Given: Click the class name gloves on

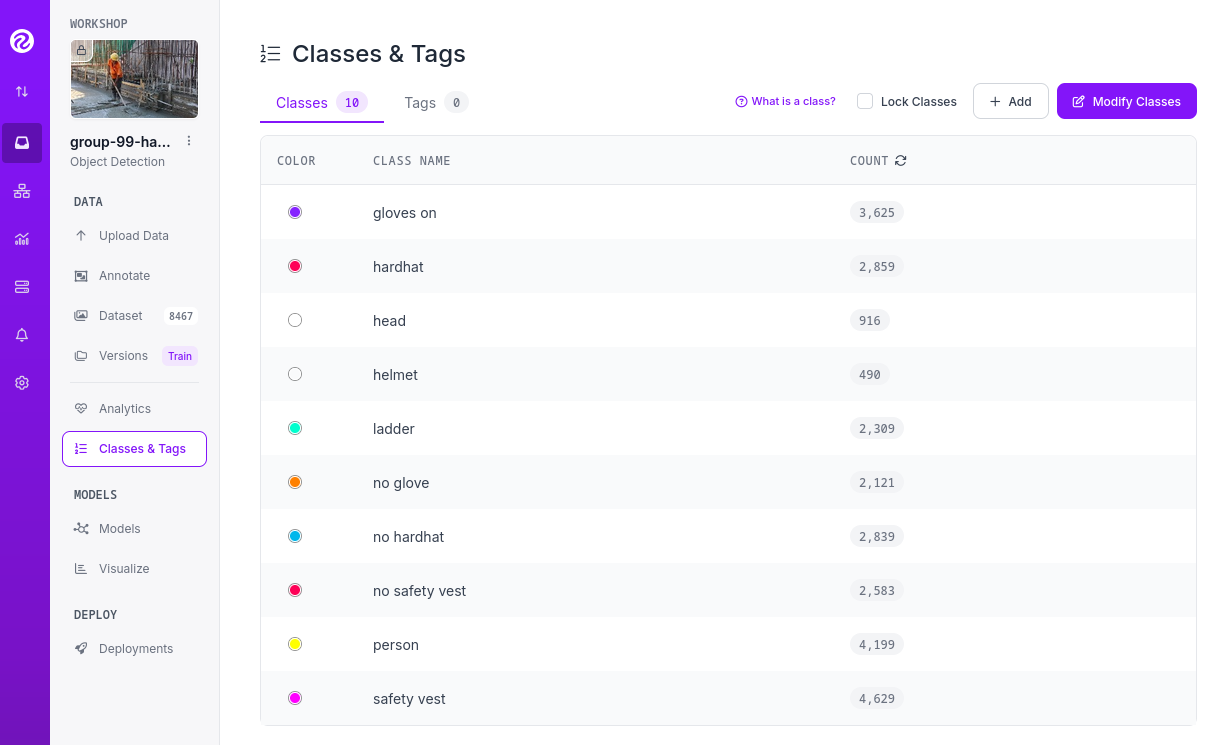Looking at the screenshot, I should click(405, 213).
